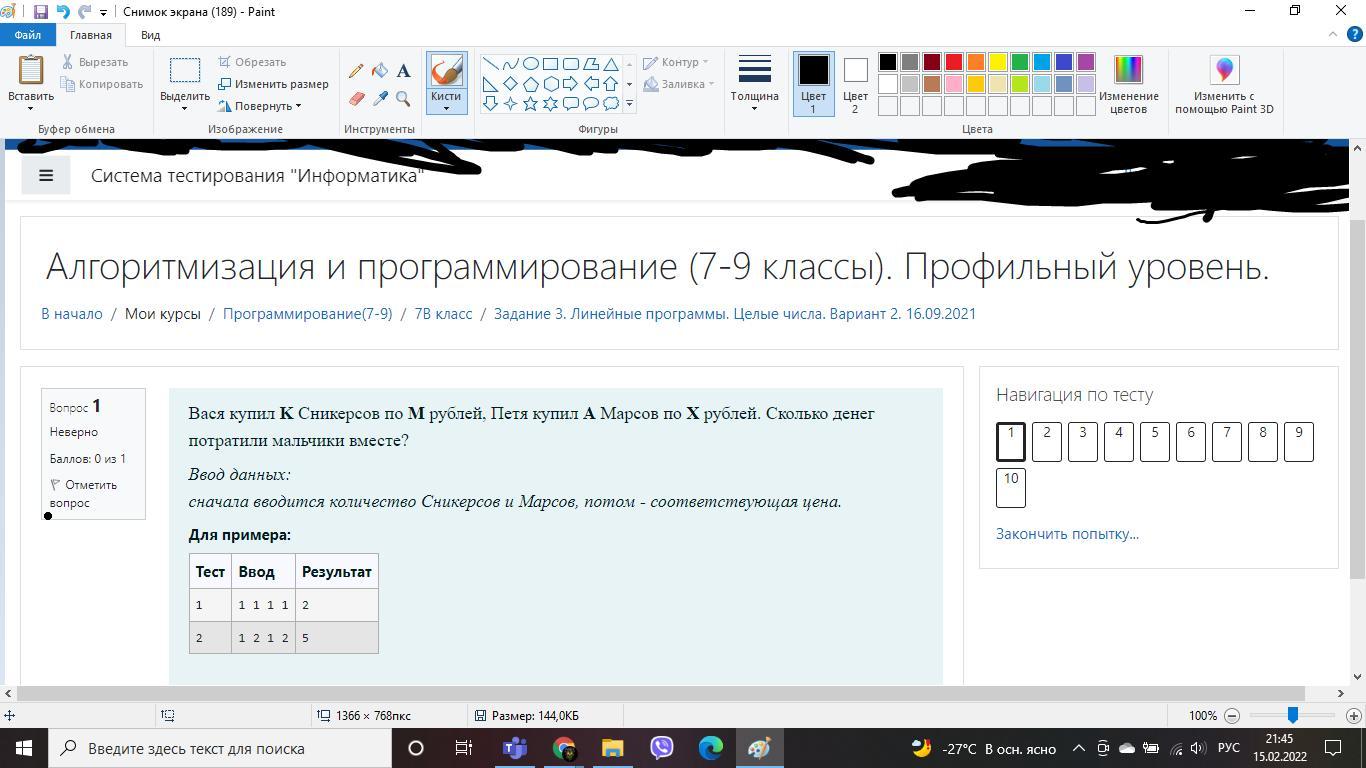
Task: Activate the Text tool
Action: point(403,71)
